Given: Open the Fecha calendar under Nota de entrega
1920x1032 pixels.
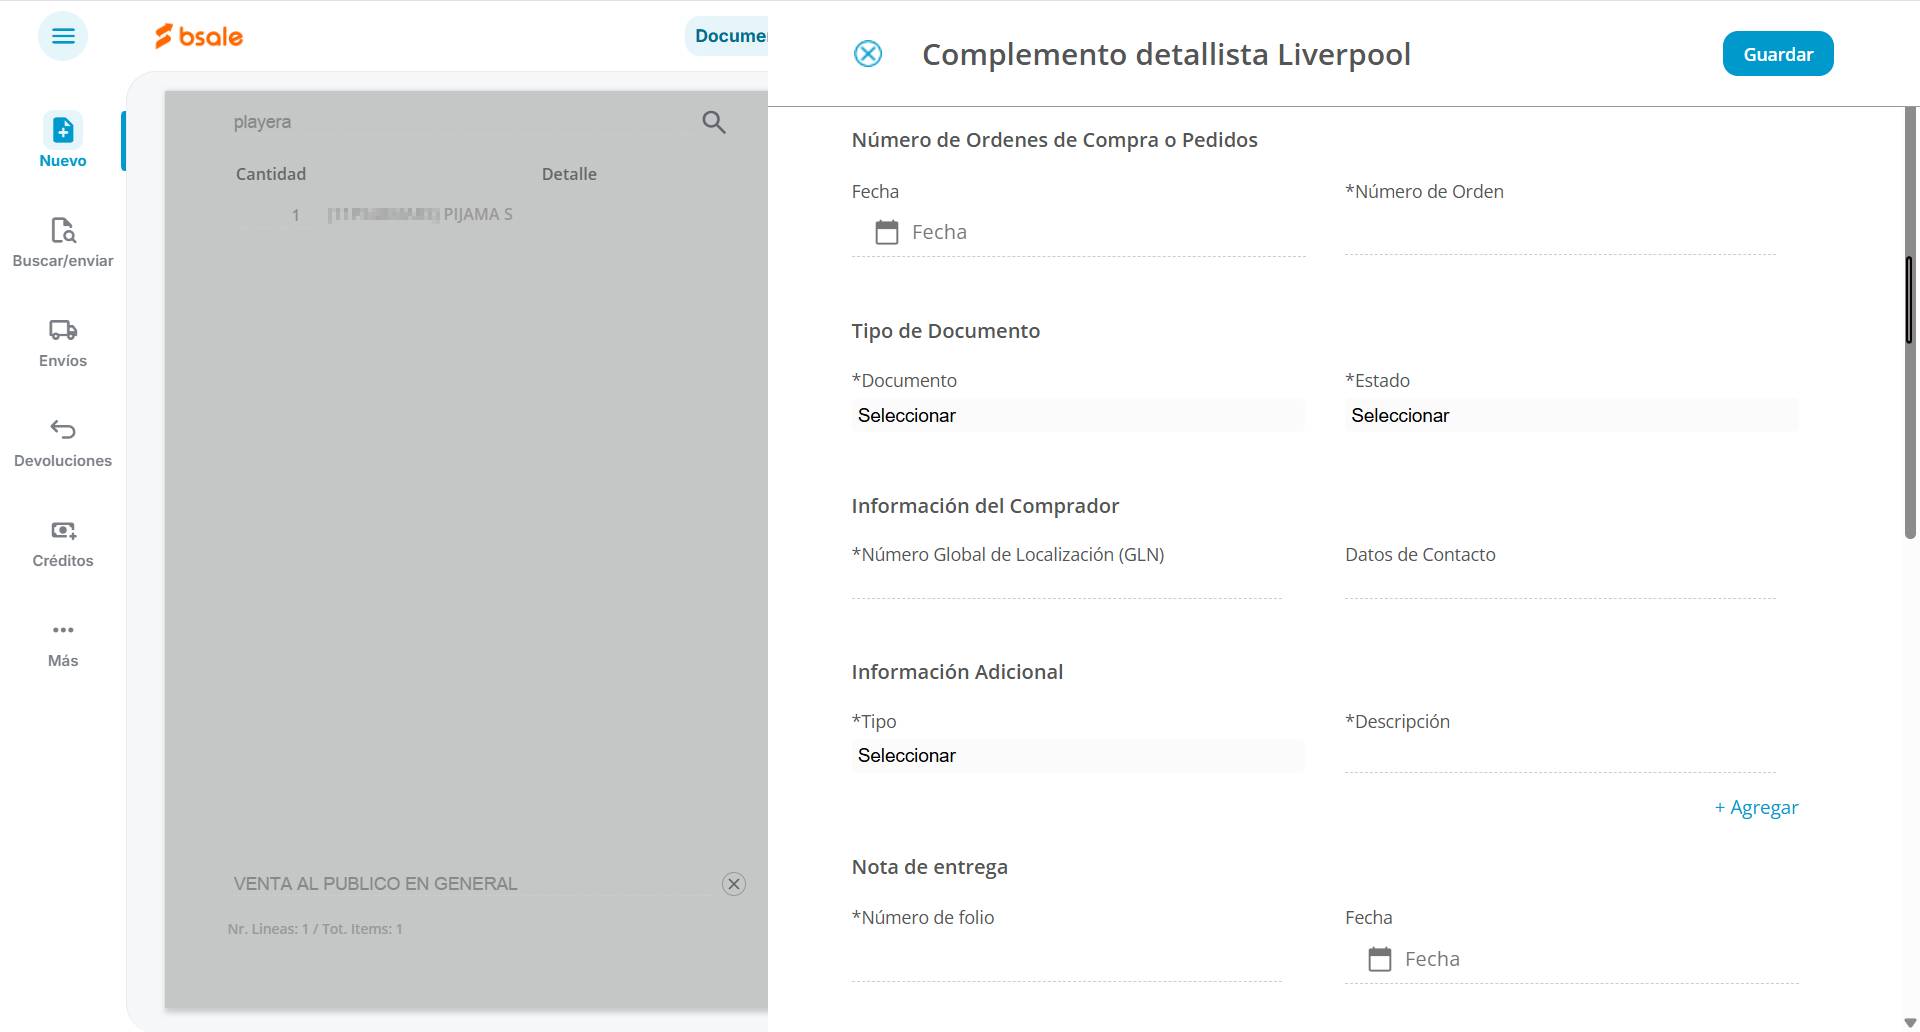Looking at the screenshot, I should pyautogui.click(x=1380, y=959).
